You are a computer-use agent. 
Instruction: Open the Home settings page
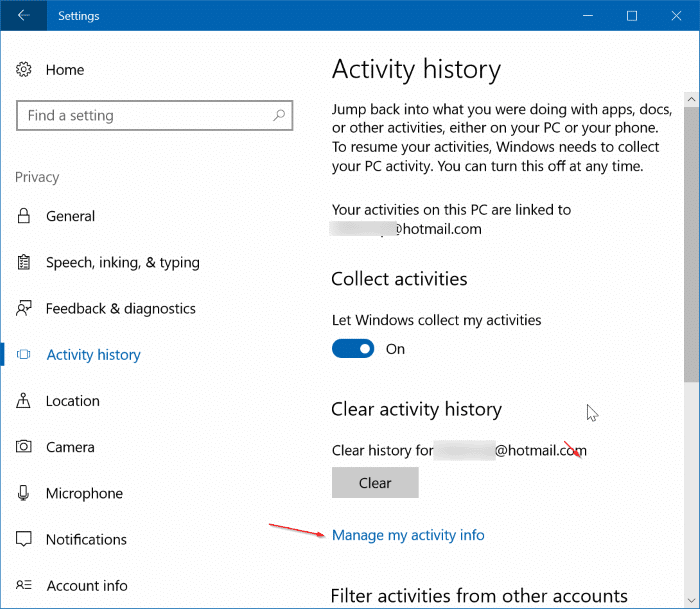tap(65, 70)
